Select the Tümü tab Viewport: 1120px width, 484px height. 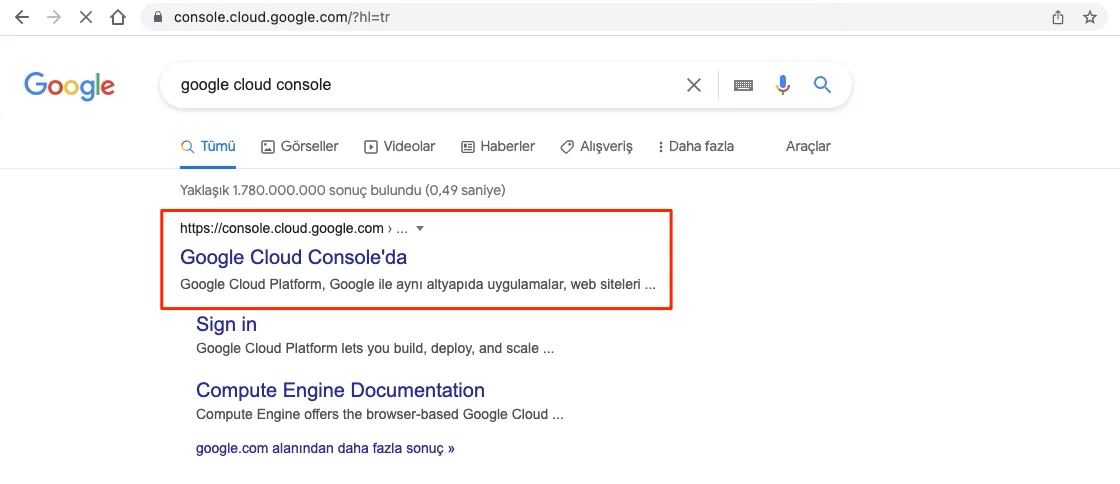208,146
